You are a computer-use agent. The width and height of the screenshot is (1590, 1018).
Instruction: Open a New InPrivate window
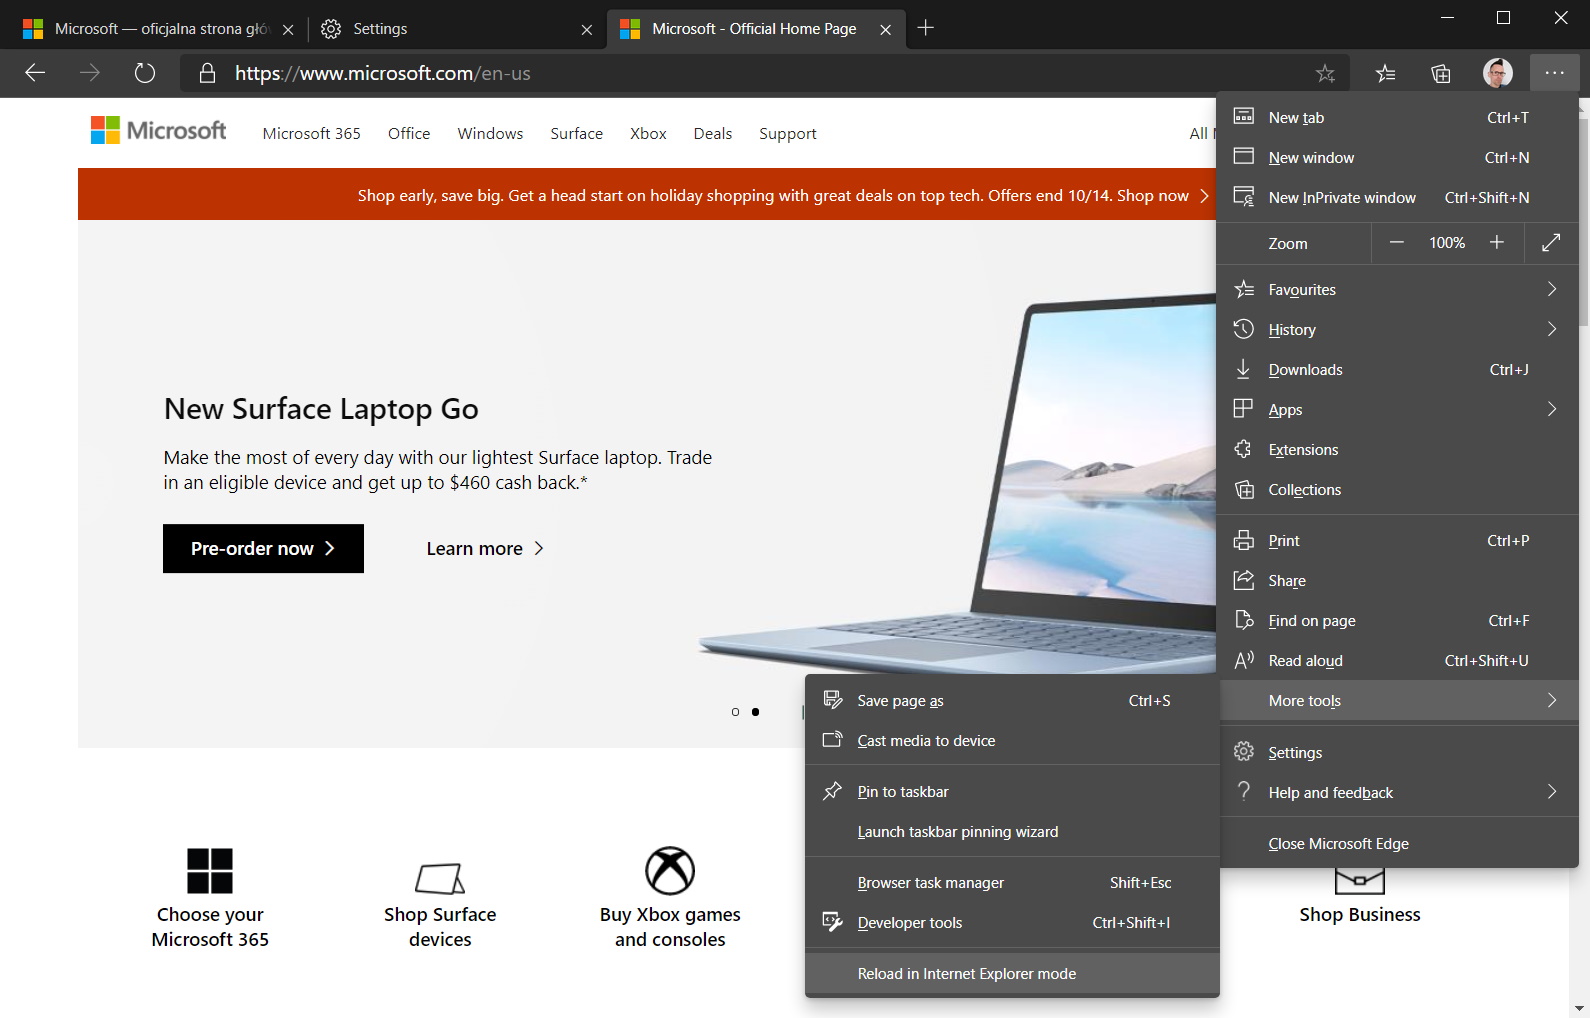tap(1398, 198)
